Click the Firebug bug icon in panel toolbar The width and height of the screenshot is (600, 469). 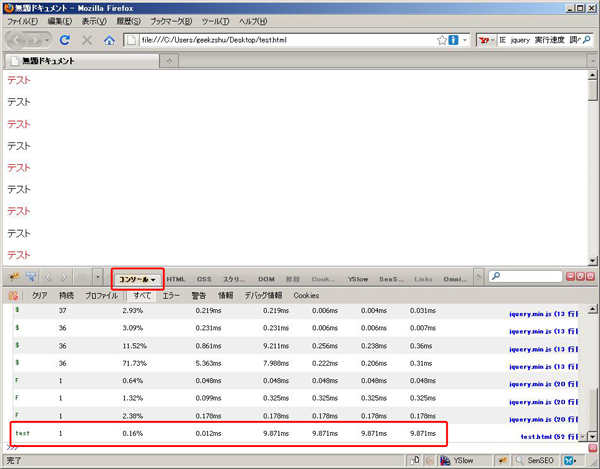pos(14,276)
